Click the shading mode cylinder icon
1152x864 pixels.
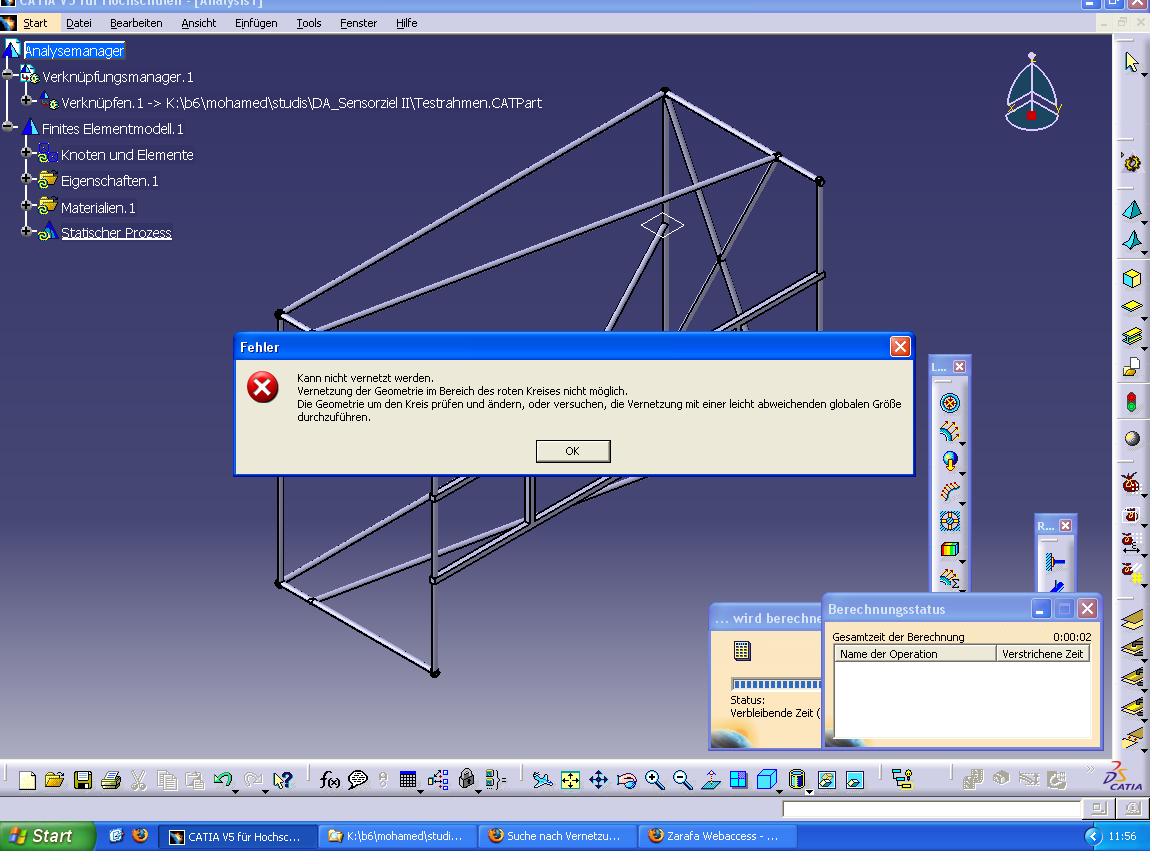(796, 779)
